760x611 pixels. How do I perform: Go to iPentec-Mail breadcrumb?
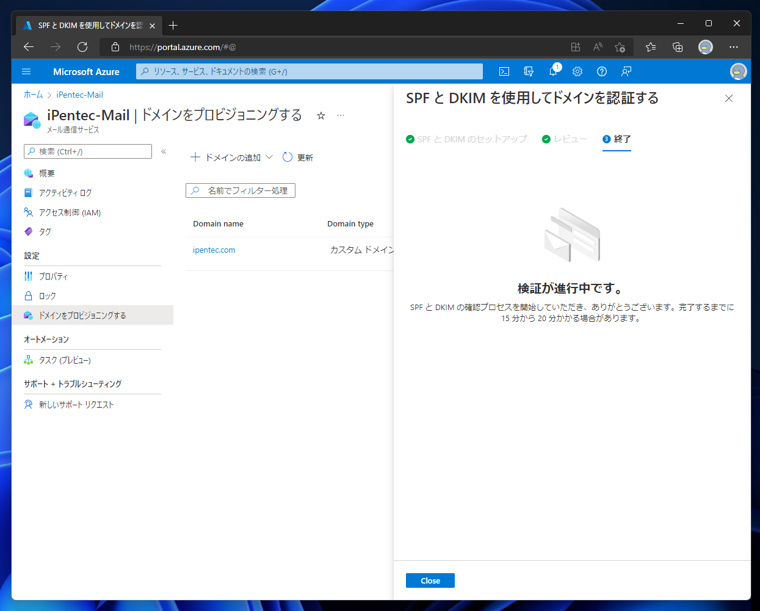(79, 94)
